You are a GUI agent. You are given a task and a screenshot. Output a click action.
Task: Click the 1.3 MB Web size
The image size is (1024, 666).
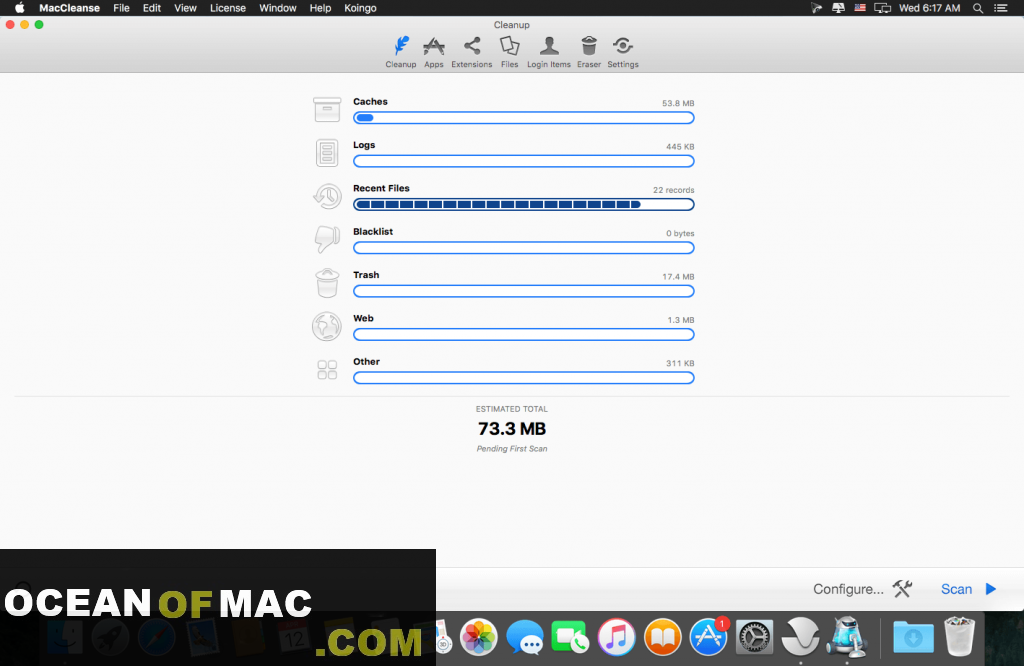[x=680, y=320]
